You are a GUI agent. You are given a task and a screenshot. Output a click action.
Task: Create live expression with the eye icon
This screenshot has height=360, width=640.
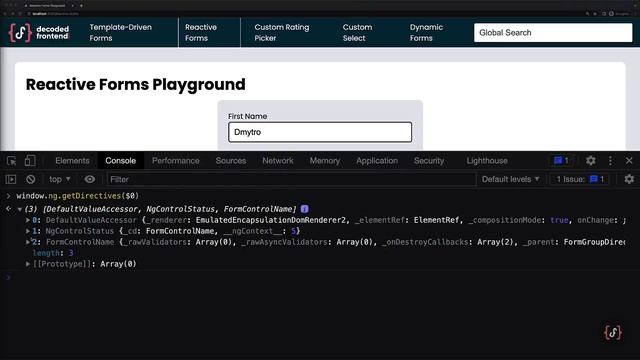[x=90, y=179]
